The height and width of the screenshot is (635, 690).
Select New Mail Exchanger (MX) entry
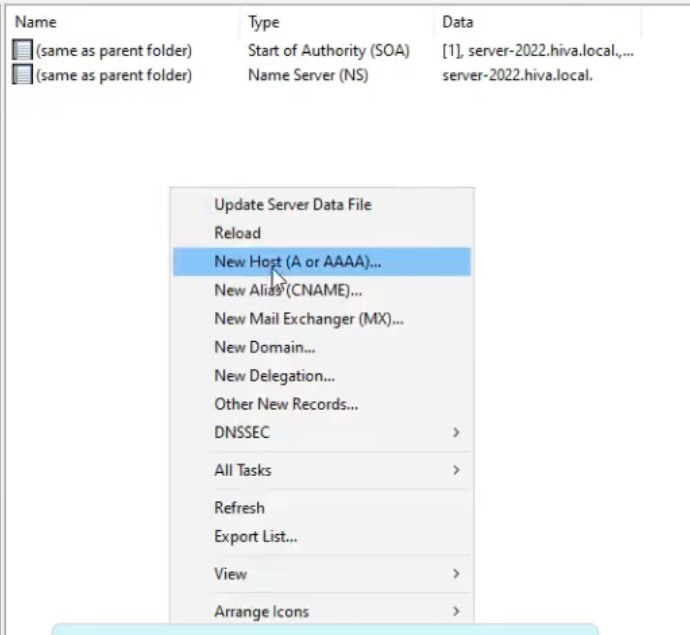pyautogui.click(x=322, y=319)
